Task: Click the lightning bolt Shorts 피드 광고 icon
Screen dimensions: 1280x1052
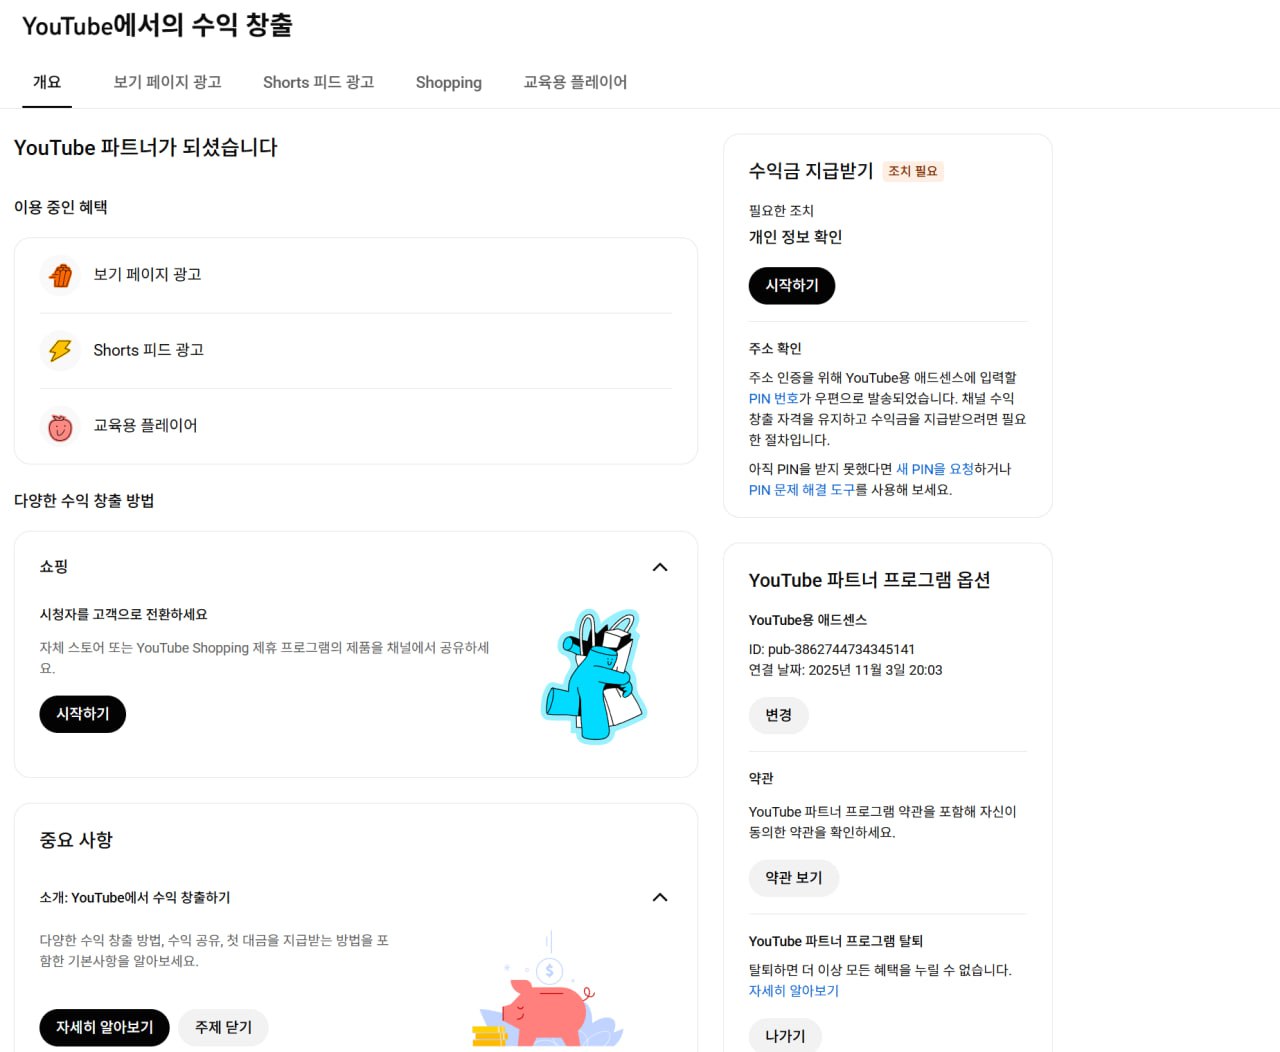Action: tap(60, 350)
